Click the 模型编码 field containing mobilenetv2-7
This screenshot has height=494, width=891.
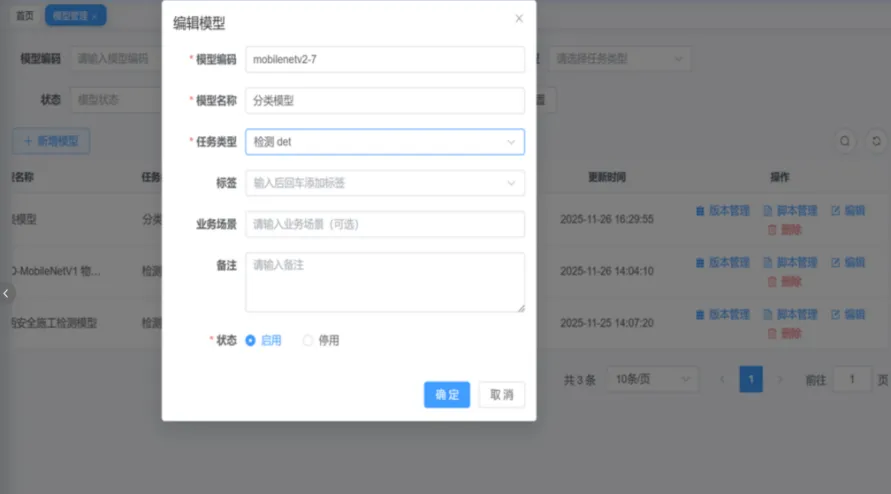[x=385, y=60]
